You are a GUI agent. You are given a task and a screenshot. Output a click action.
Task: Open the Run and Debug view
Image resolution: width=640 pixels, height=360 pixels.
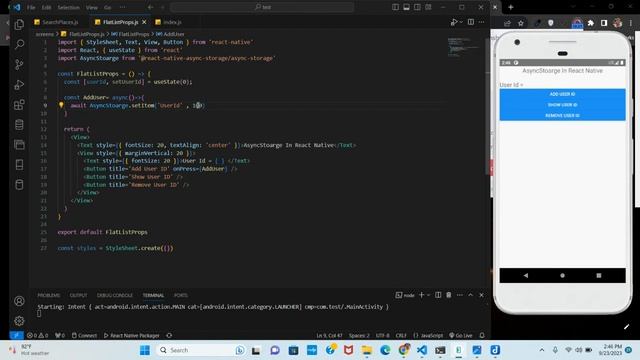click(x=19, y=84)
